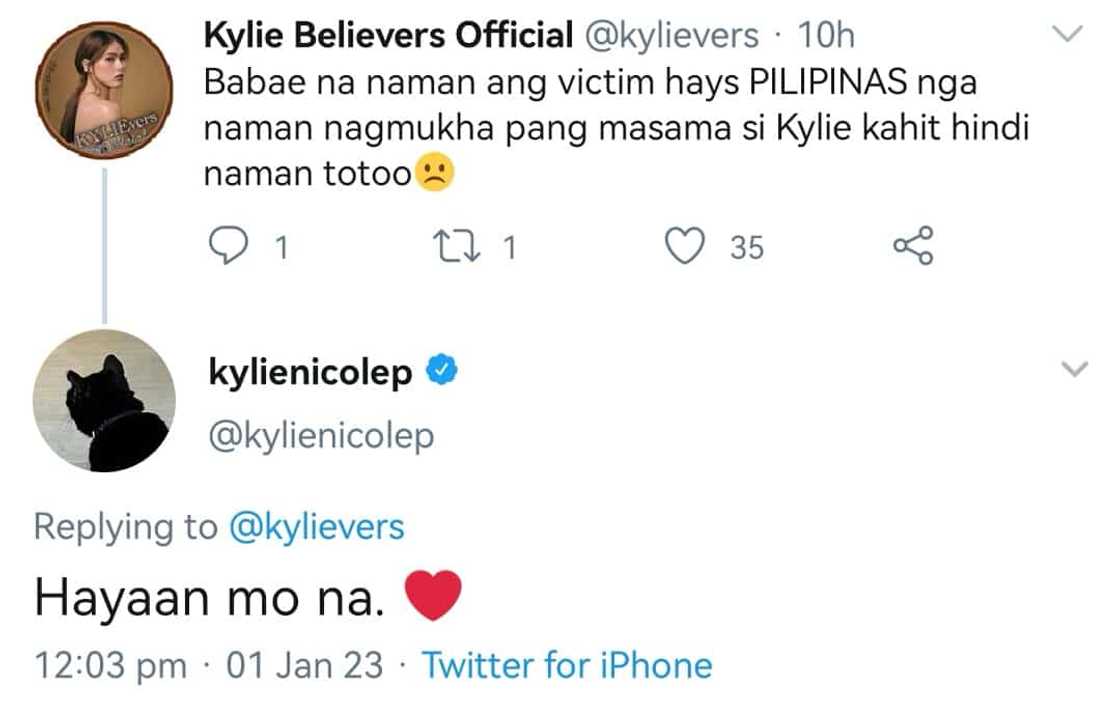The image size is (1120, 705).
Task: Follow the @kylievers link after Replying to
Action: [x=316, y=527]
